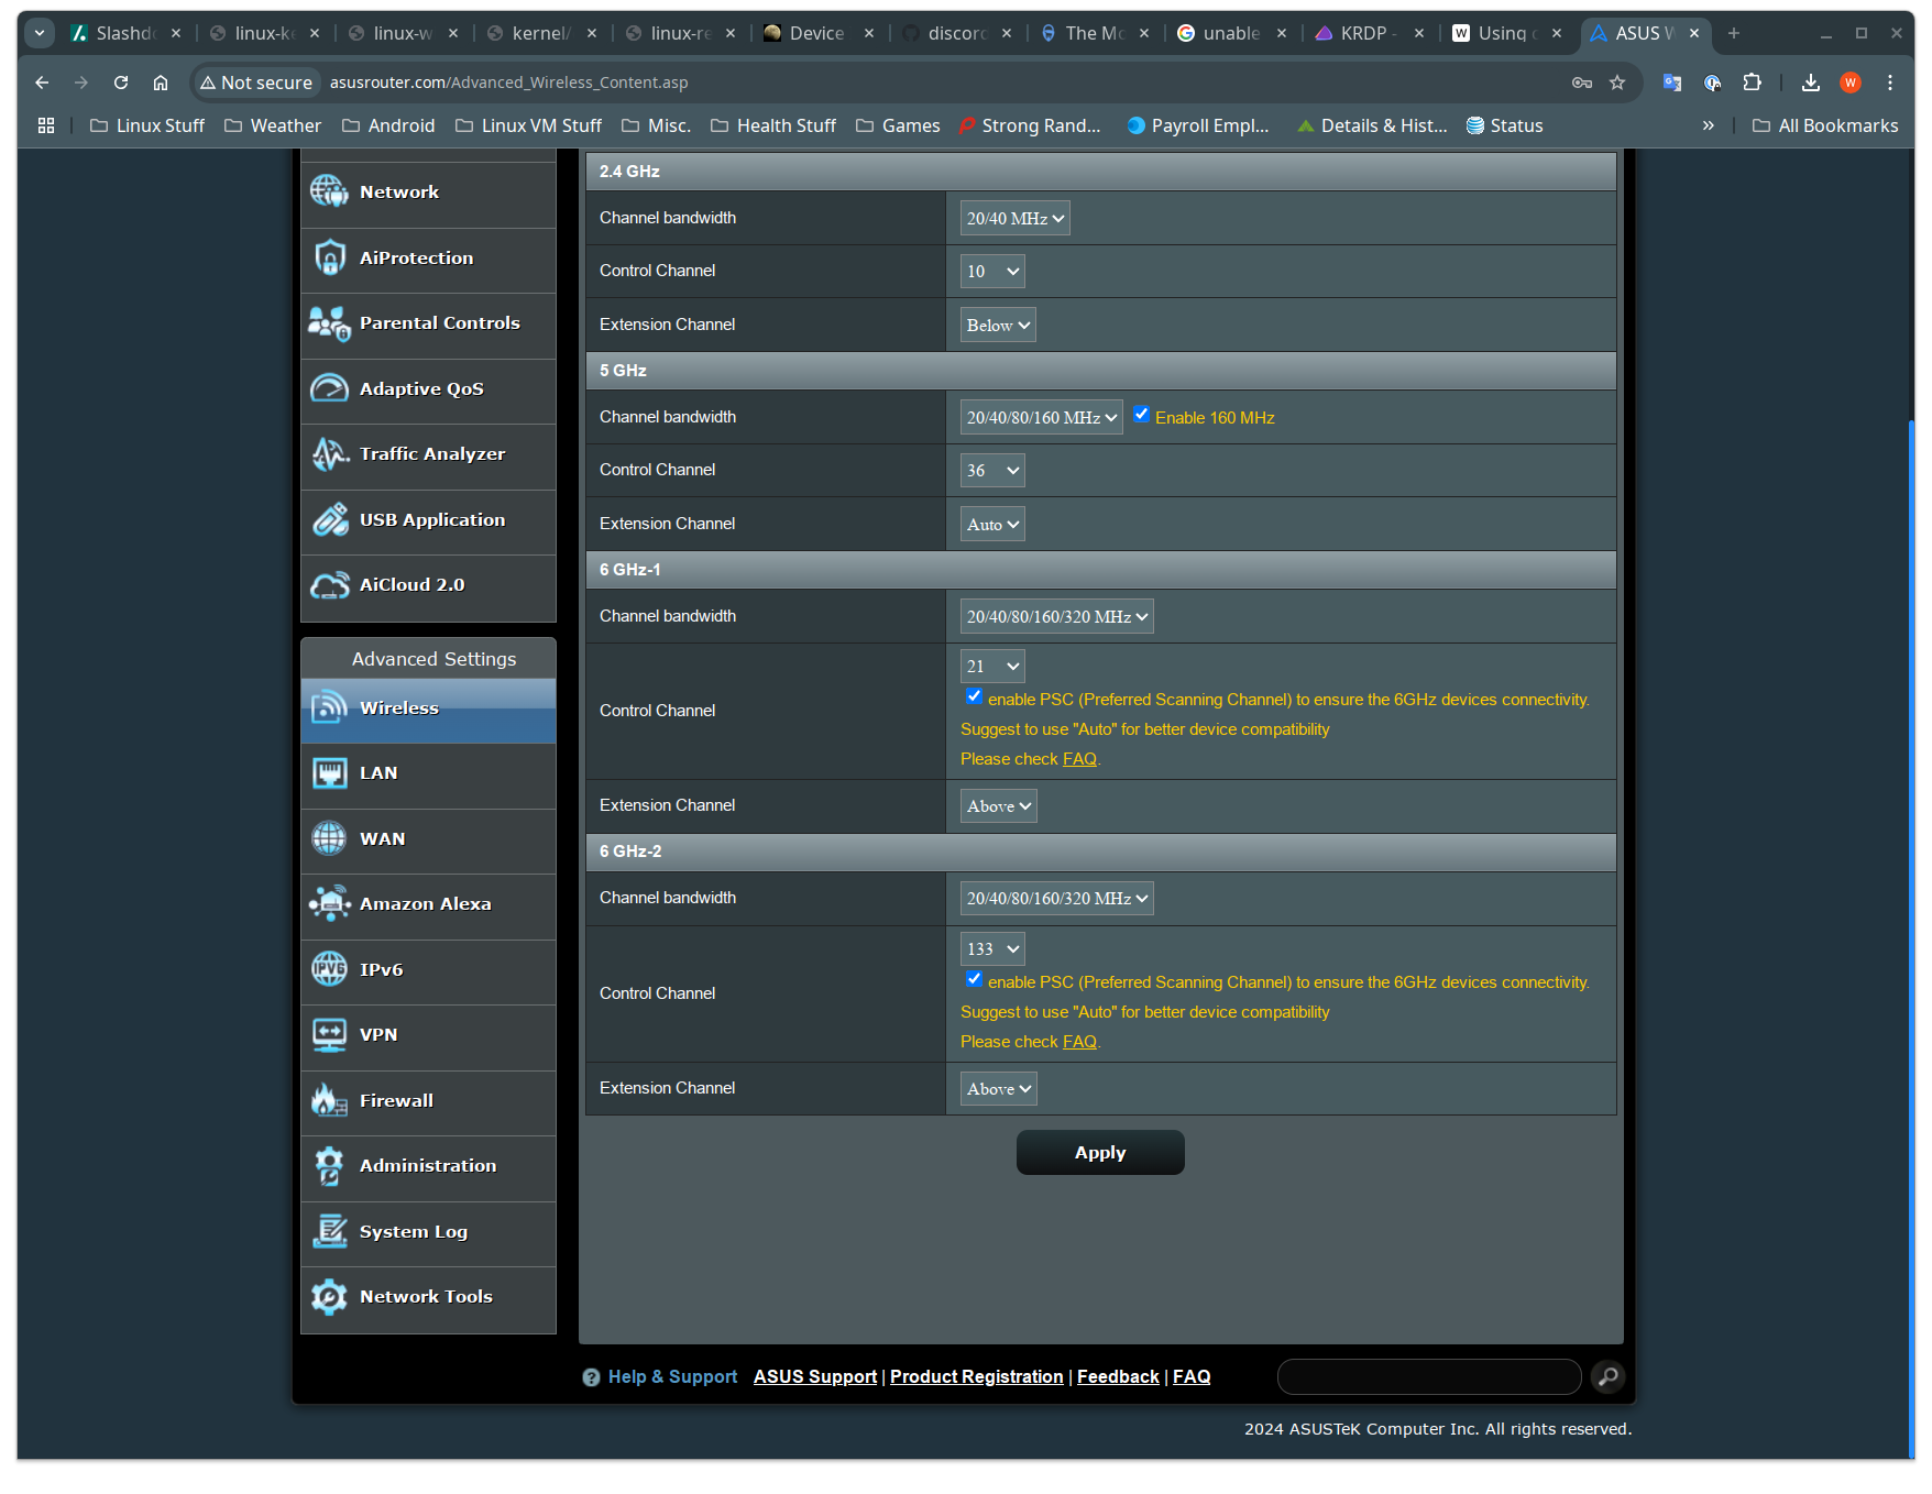Open the footer FAQ link
The image size is (1932, 1494).
pyautogui.click(x=1191, y=1377)
